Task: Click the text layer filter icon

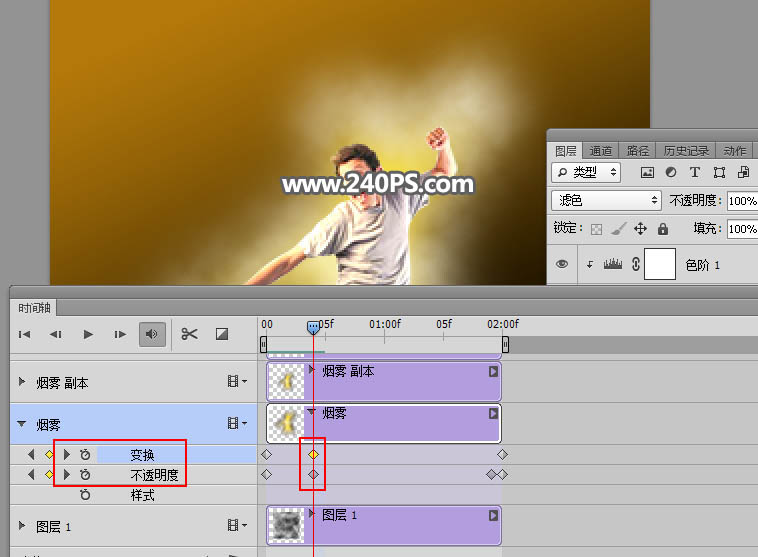Action: [695, 172]
